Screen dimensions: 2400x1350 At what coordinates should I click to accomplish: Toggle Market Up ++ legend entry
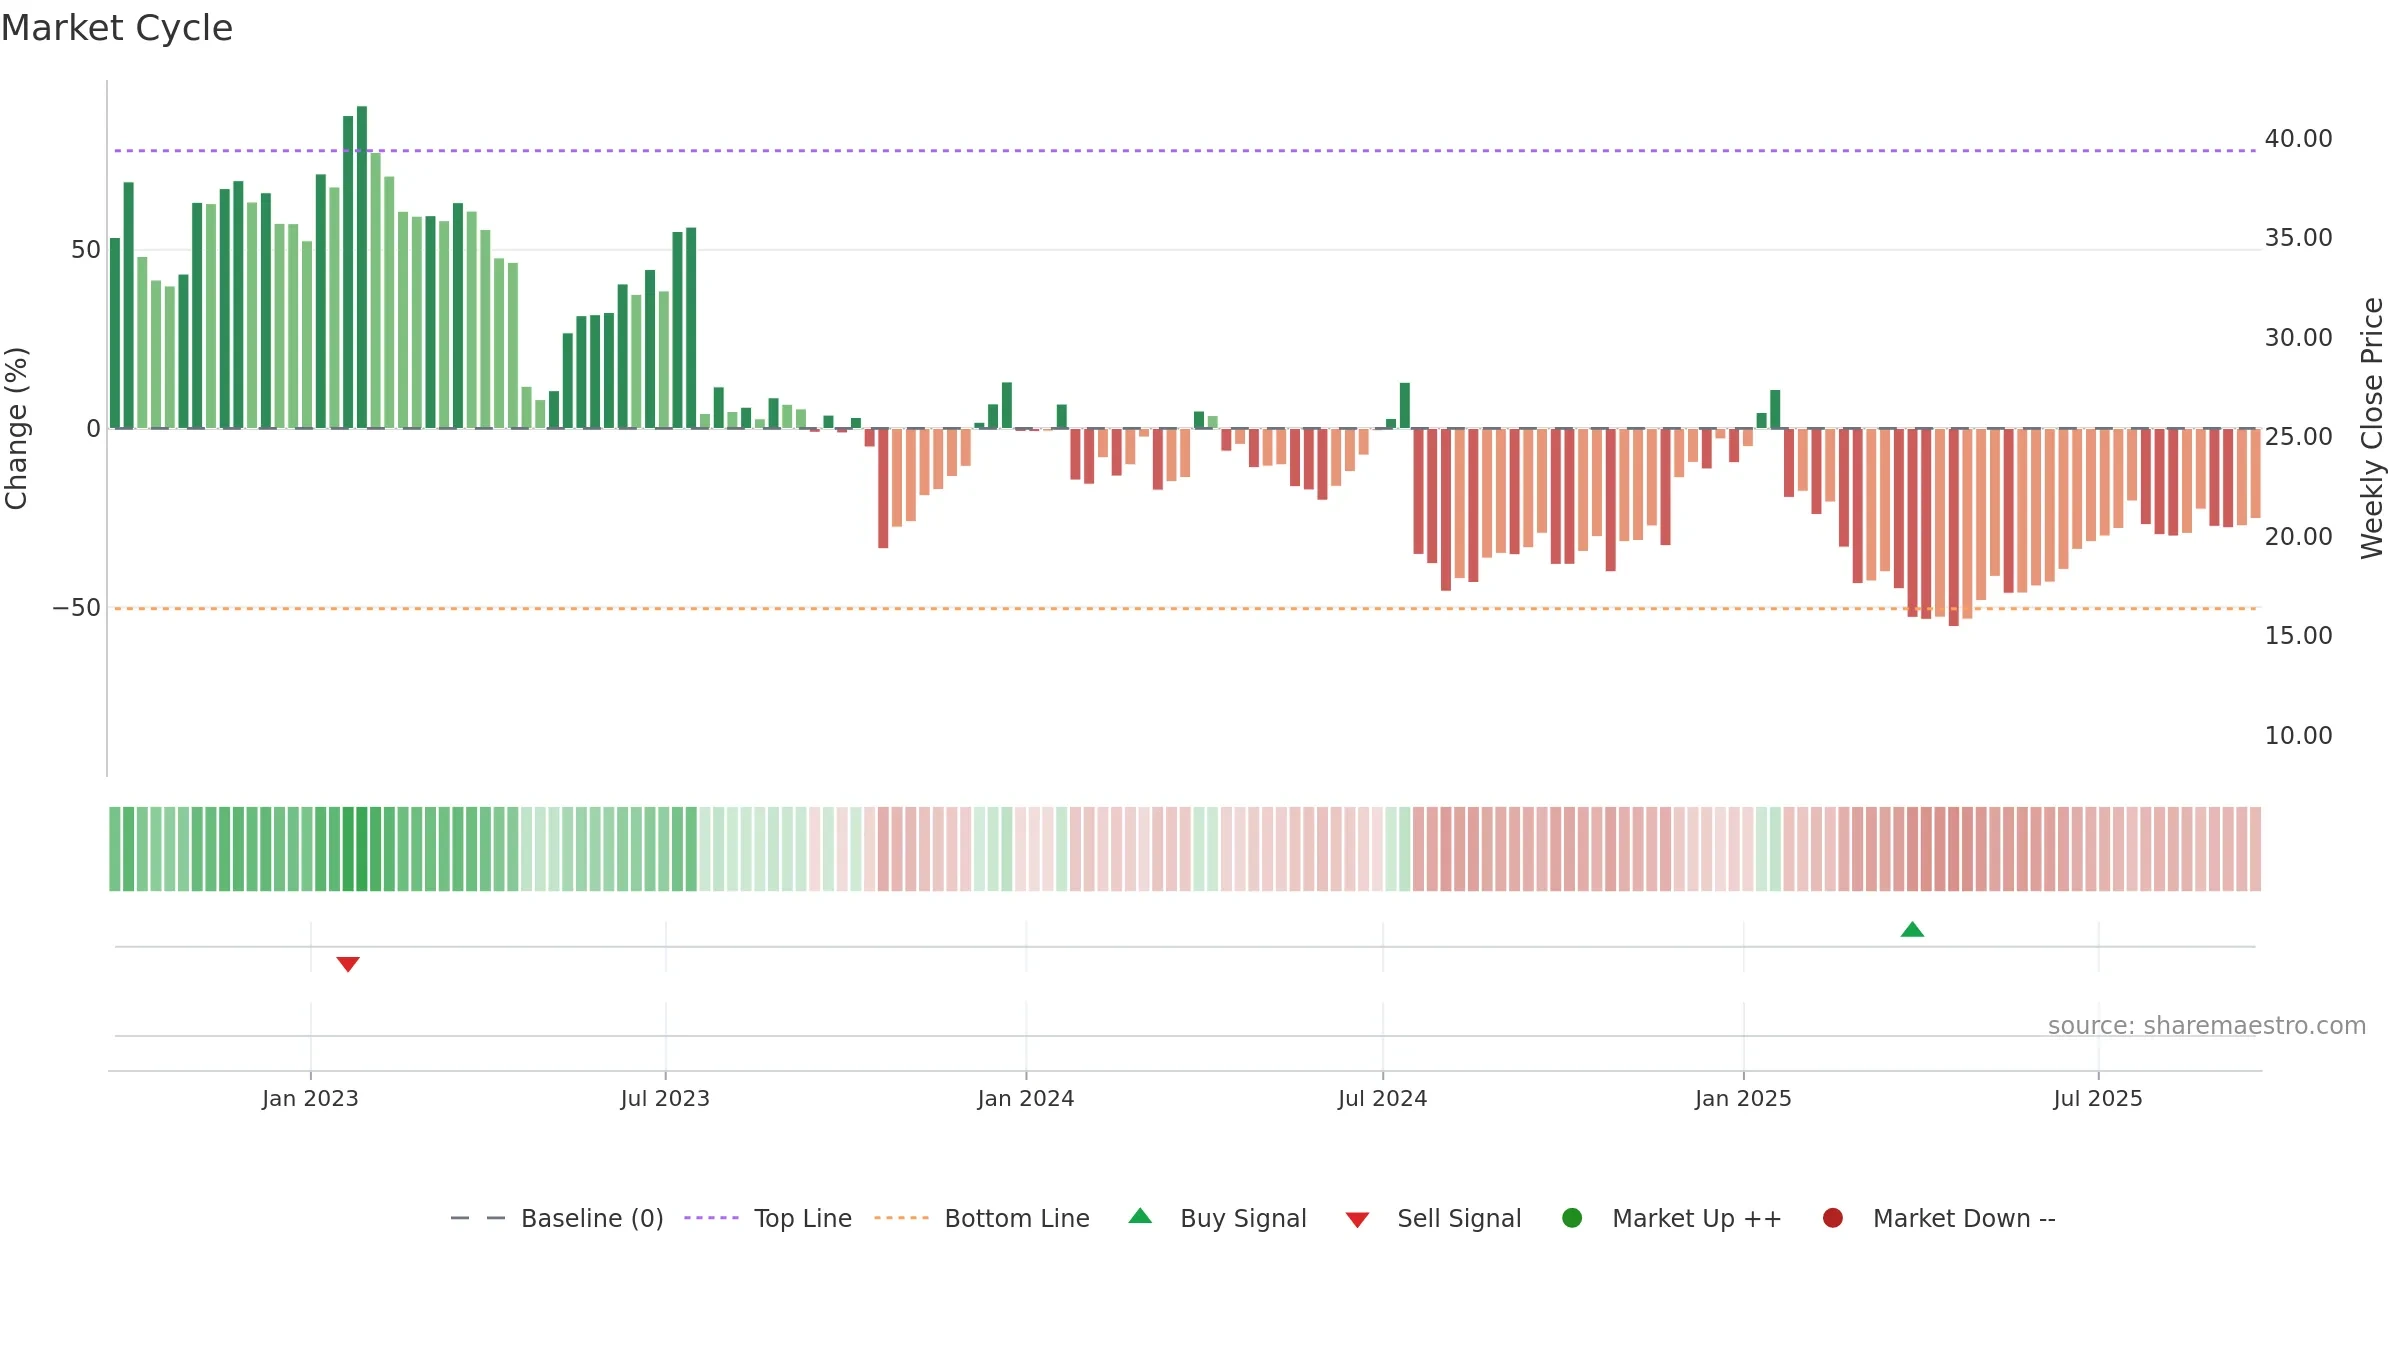tap(1672, 1218)
